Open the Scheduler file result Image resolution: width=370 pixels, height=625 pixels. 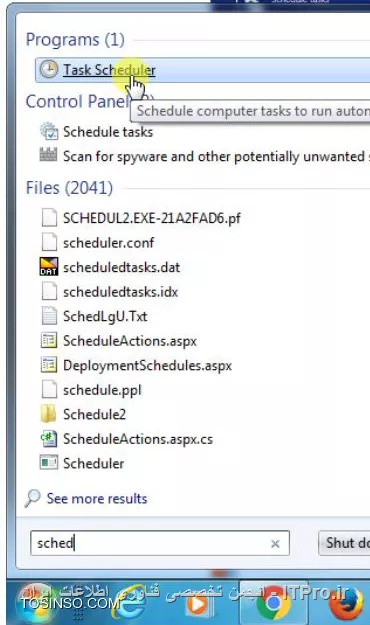[x=94, y=464]
